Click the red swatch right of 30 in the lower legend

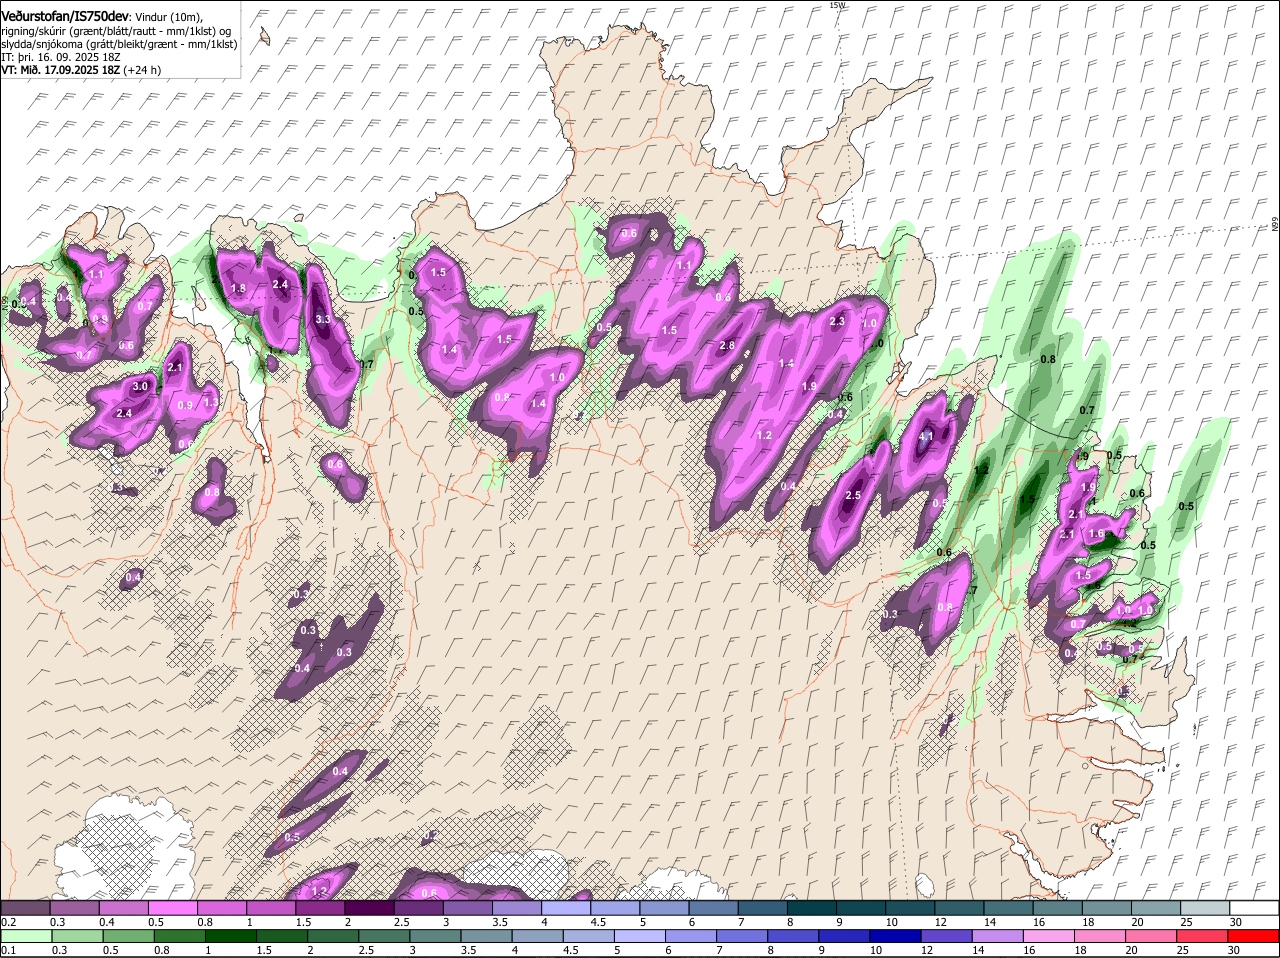click(x=1255, y=936)
